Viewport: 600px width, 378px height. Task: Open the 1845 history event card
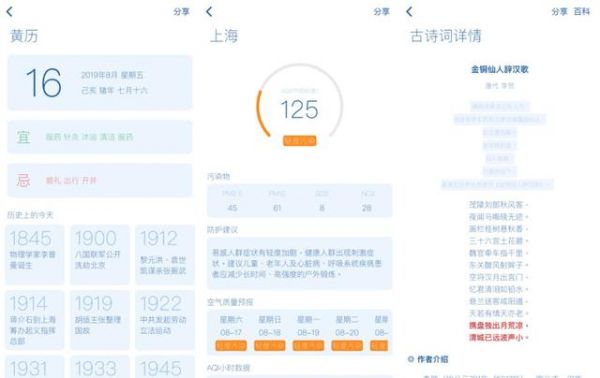click(34, 254)
